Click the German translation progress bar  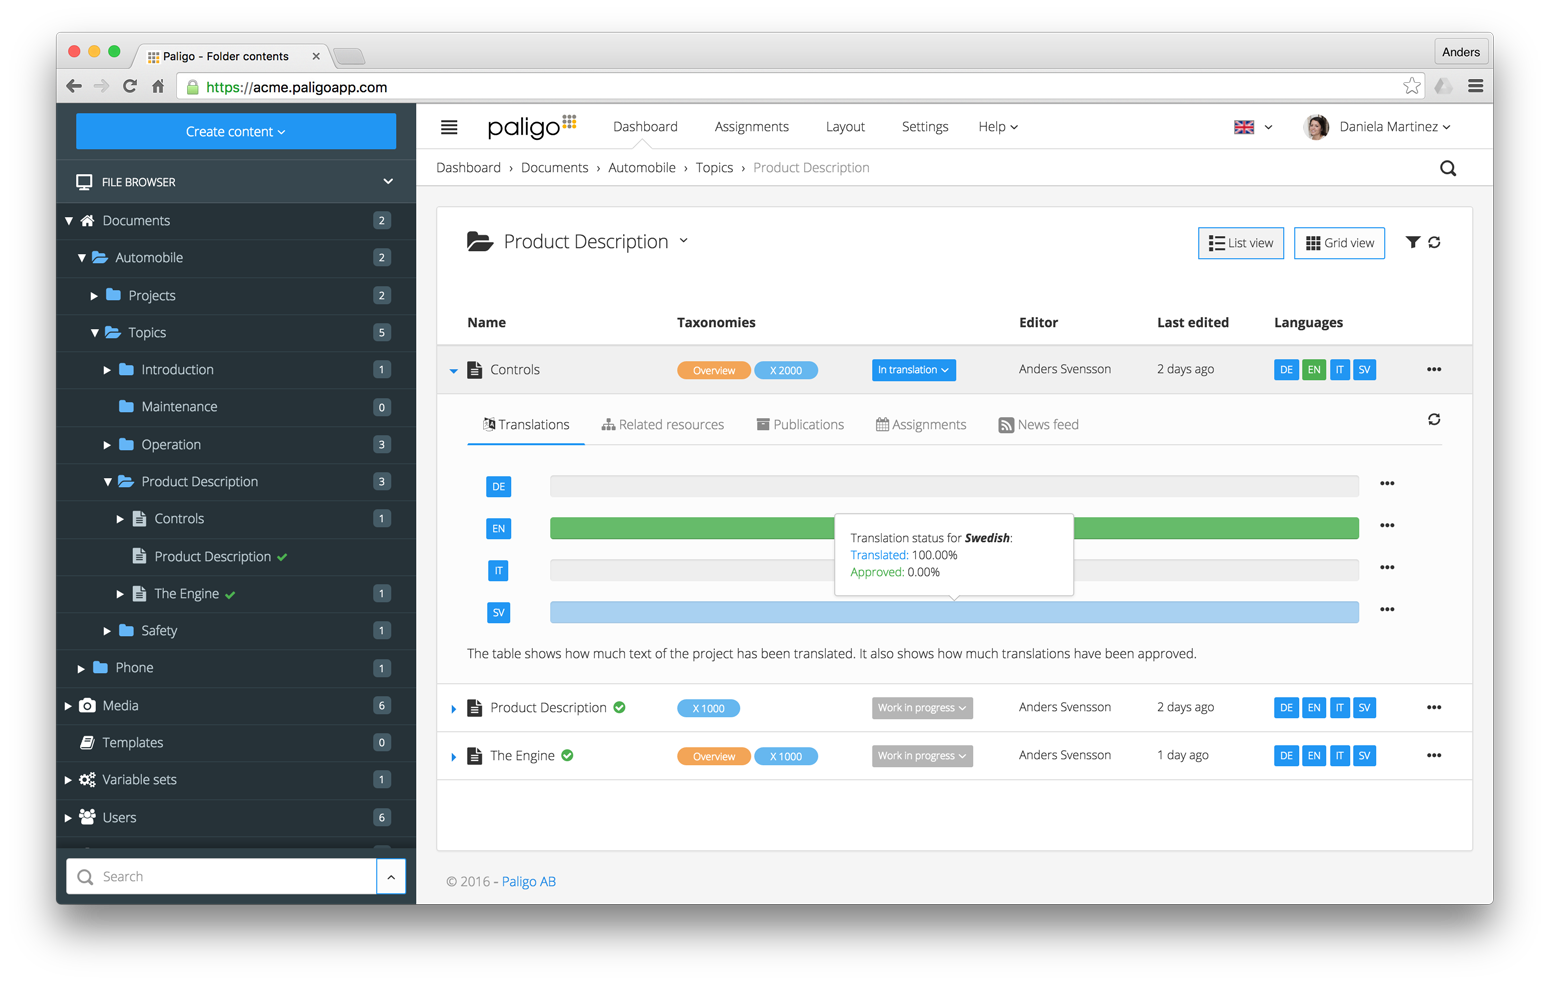(954, 486)
